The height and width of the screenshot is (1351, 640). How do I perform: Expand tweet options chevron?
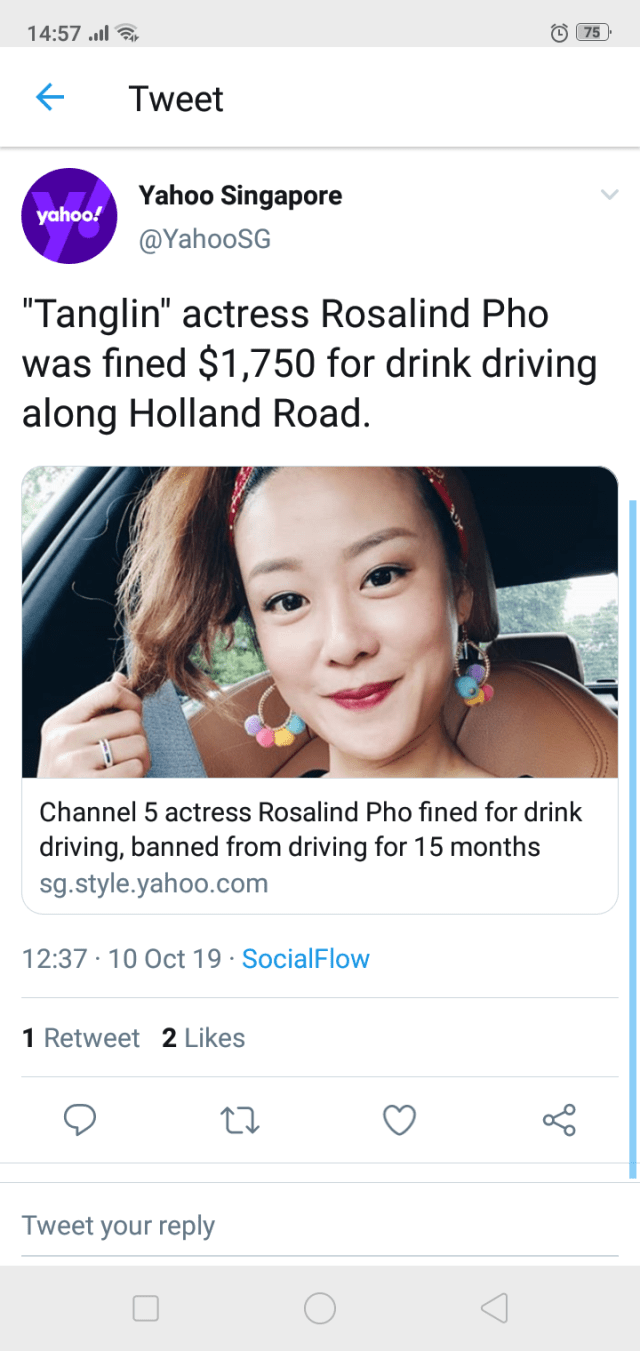609,195
